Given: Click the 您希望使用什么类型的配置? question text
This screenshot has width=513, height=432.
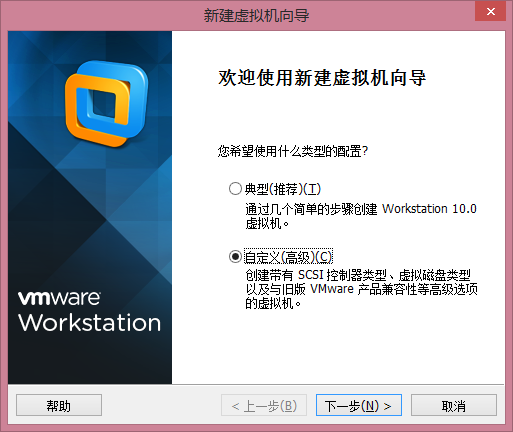Looking at the screenshot, I should (x=293, y=151).
